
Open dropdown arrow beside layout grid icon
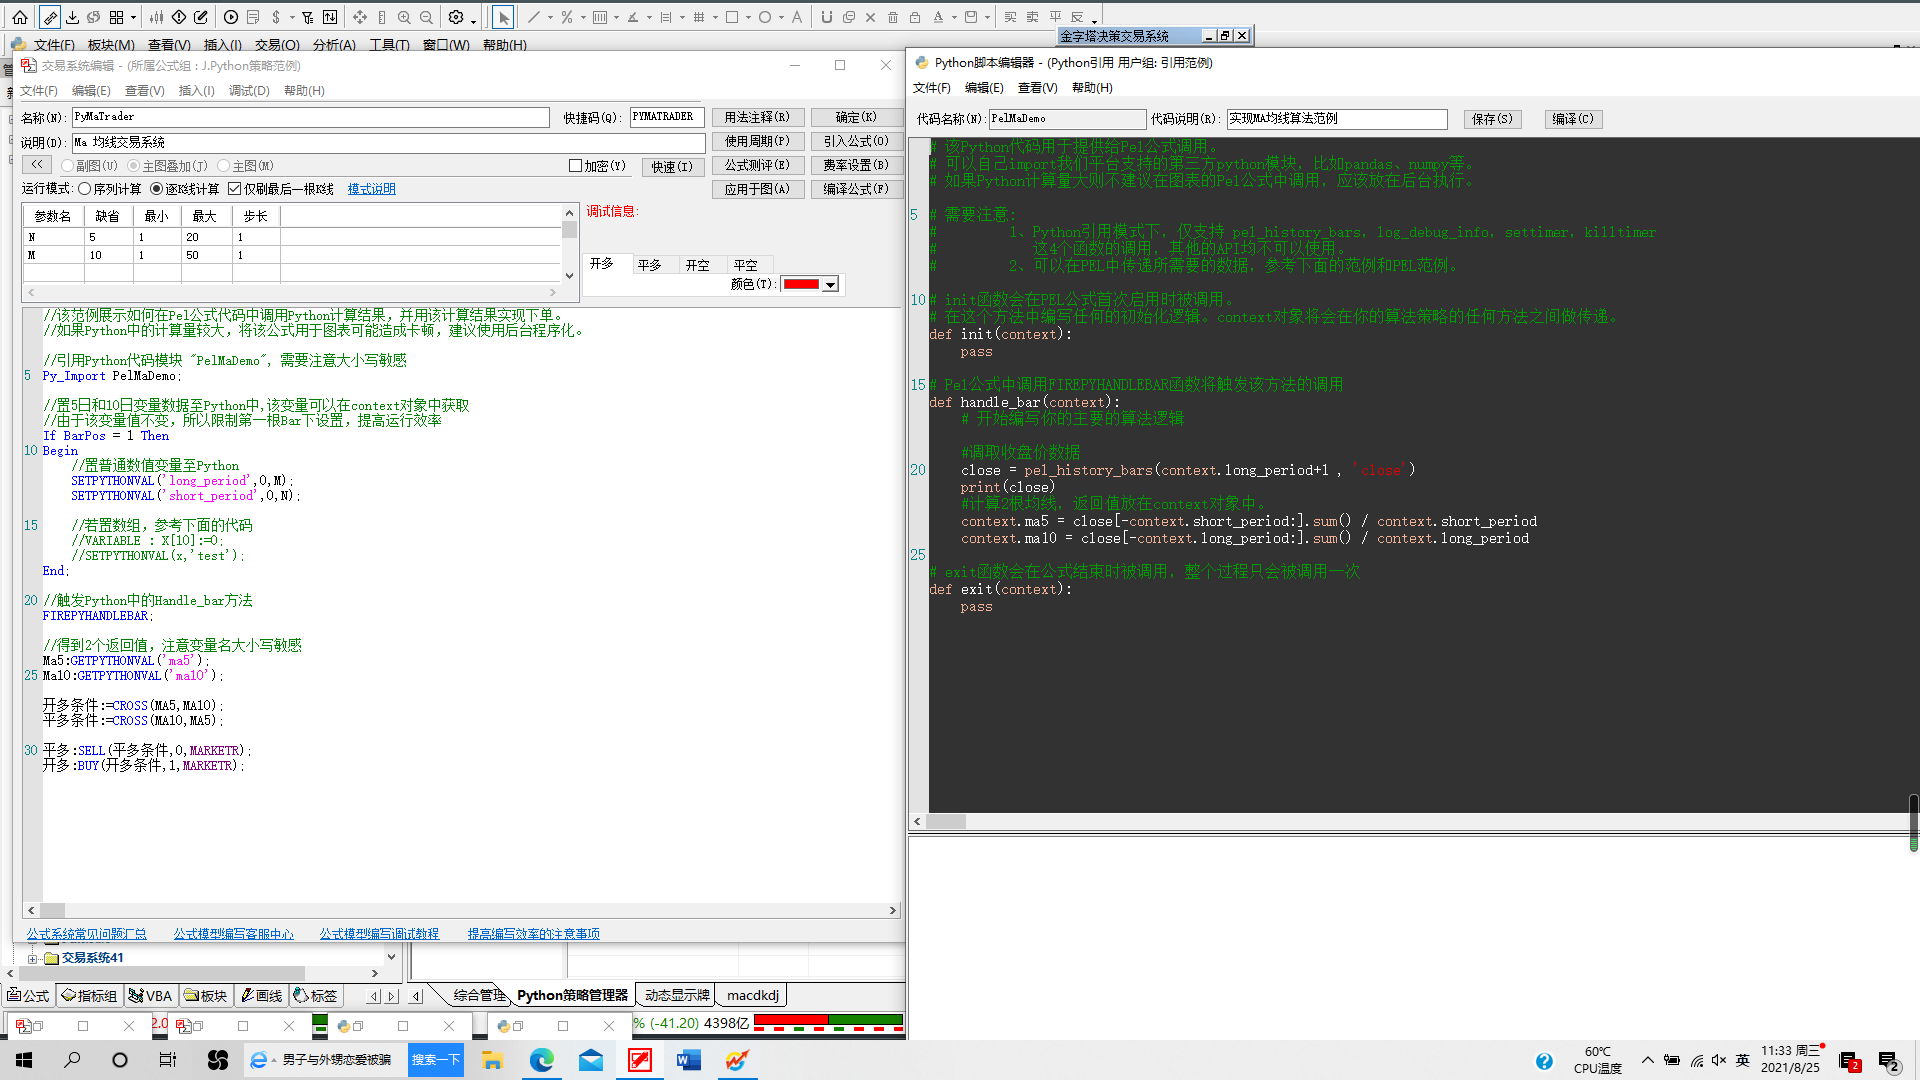[133, 18]
